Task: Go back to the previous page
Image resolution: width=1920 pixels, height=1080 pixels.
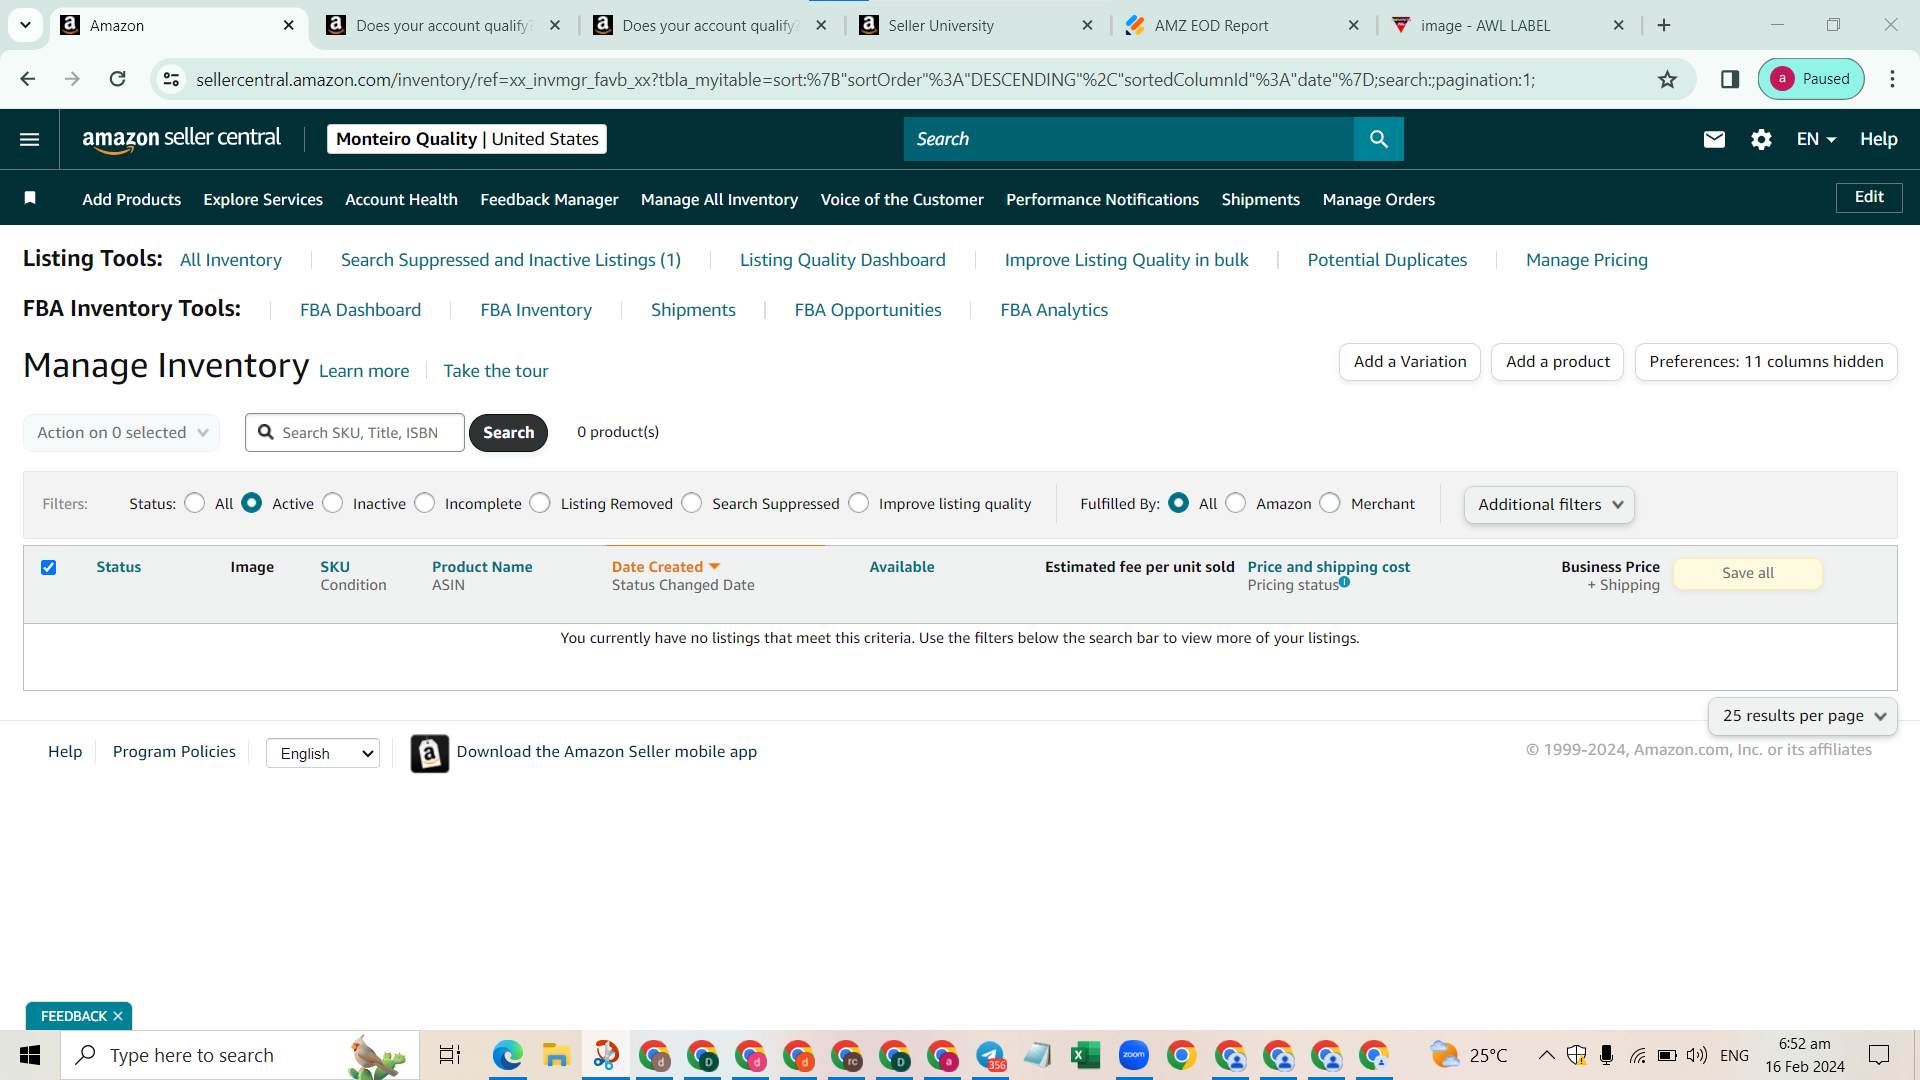Action: pos(28,79)
